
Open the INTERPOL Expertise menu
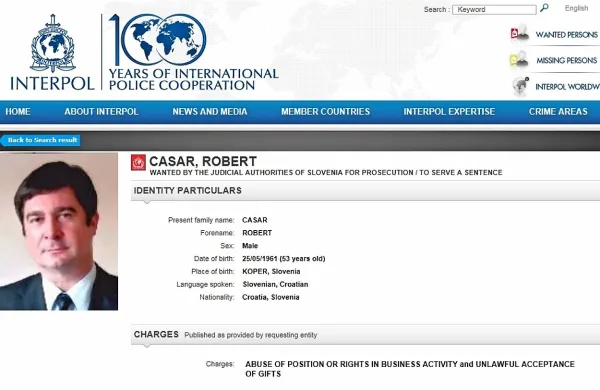click(x=449, y=112)
